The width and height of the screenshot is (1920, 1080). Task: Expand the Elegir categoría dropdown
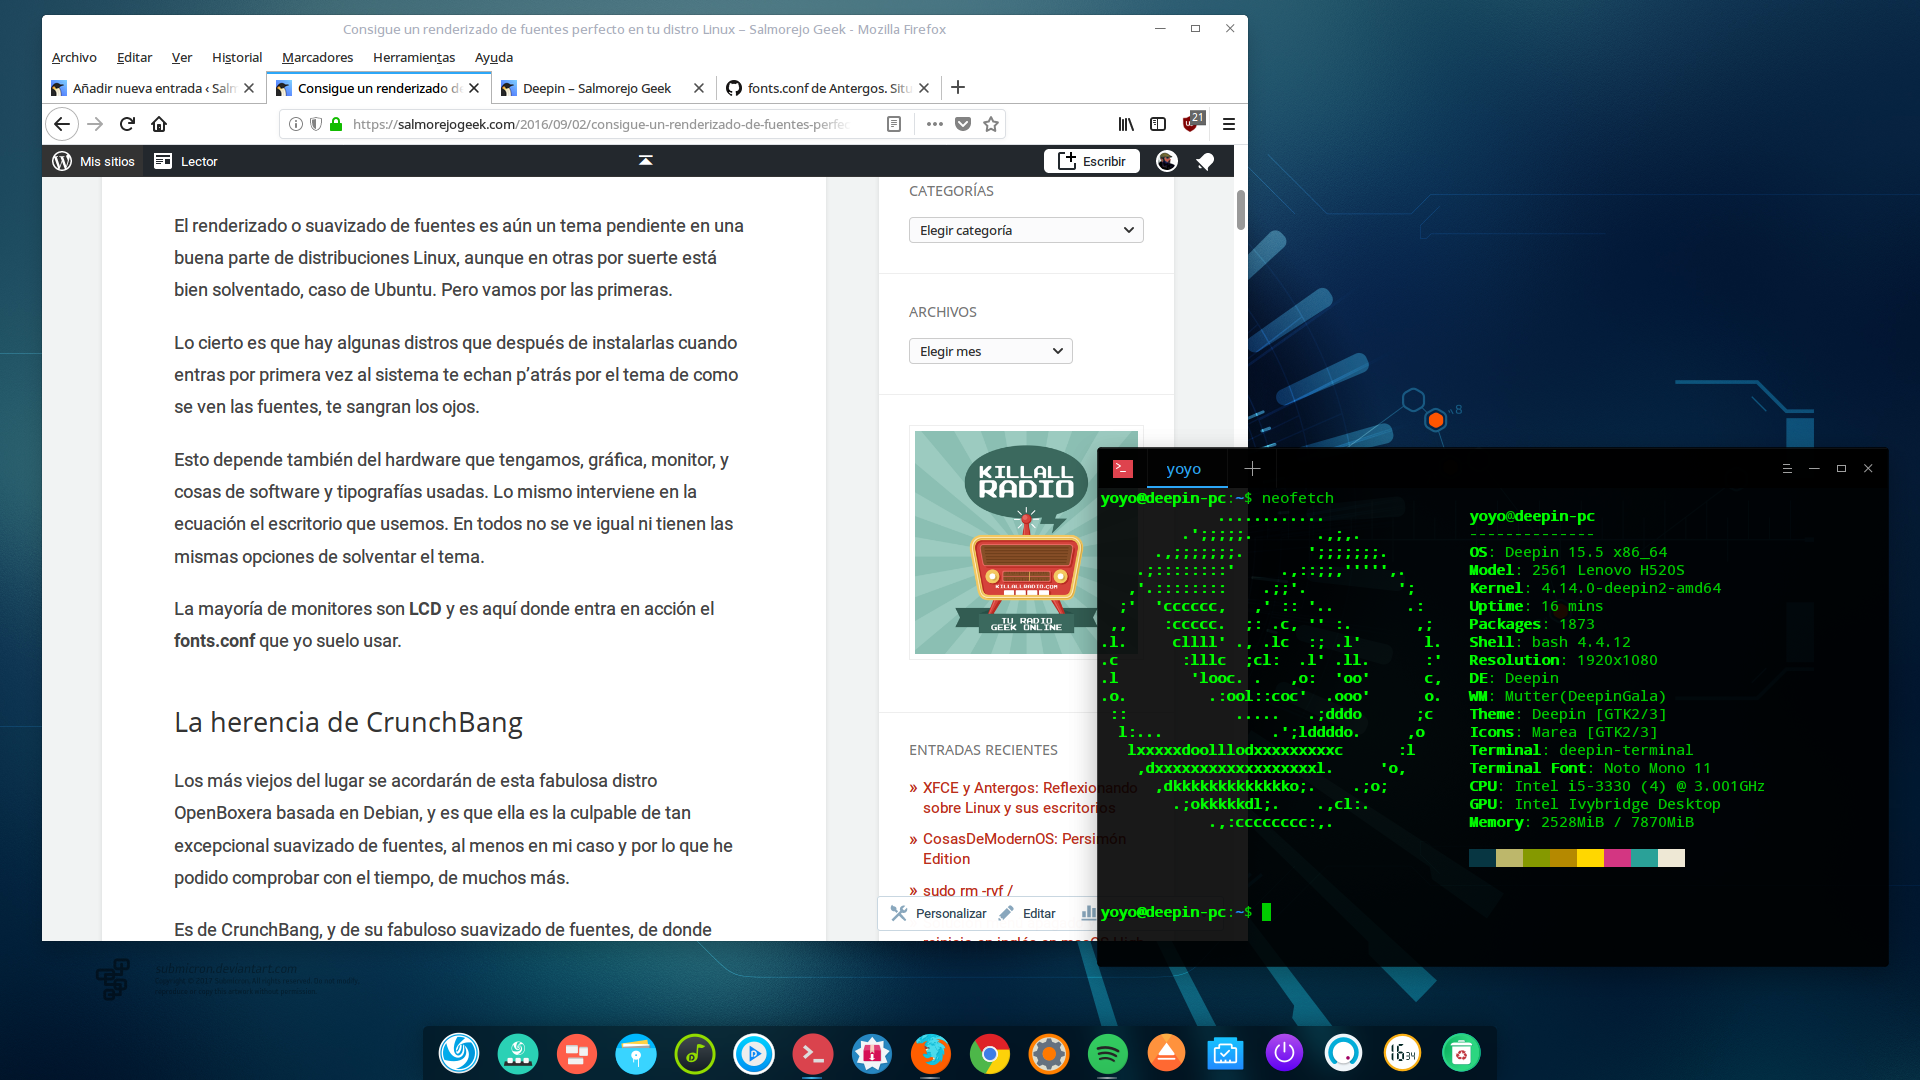[1026, 230]
